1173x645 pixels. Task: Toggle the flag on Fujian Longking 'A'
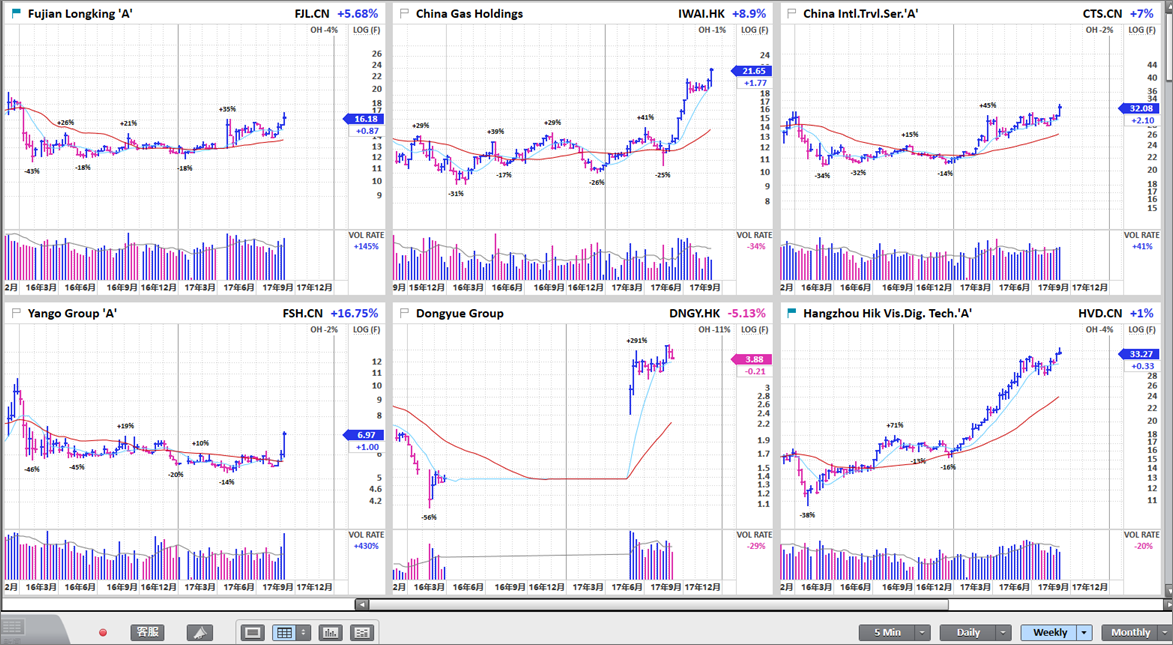point(16,13)
